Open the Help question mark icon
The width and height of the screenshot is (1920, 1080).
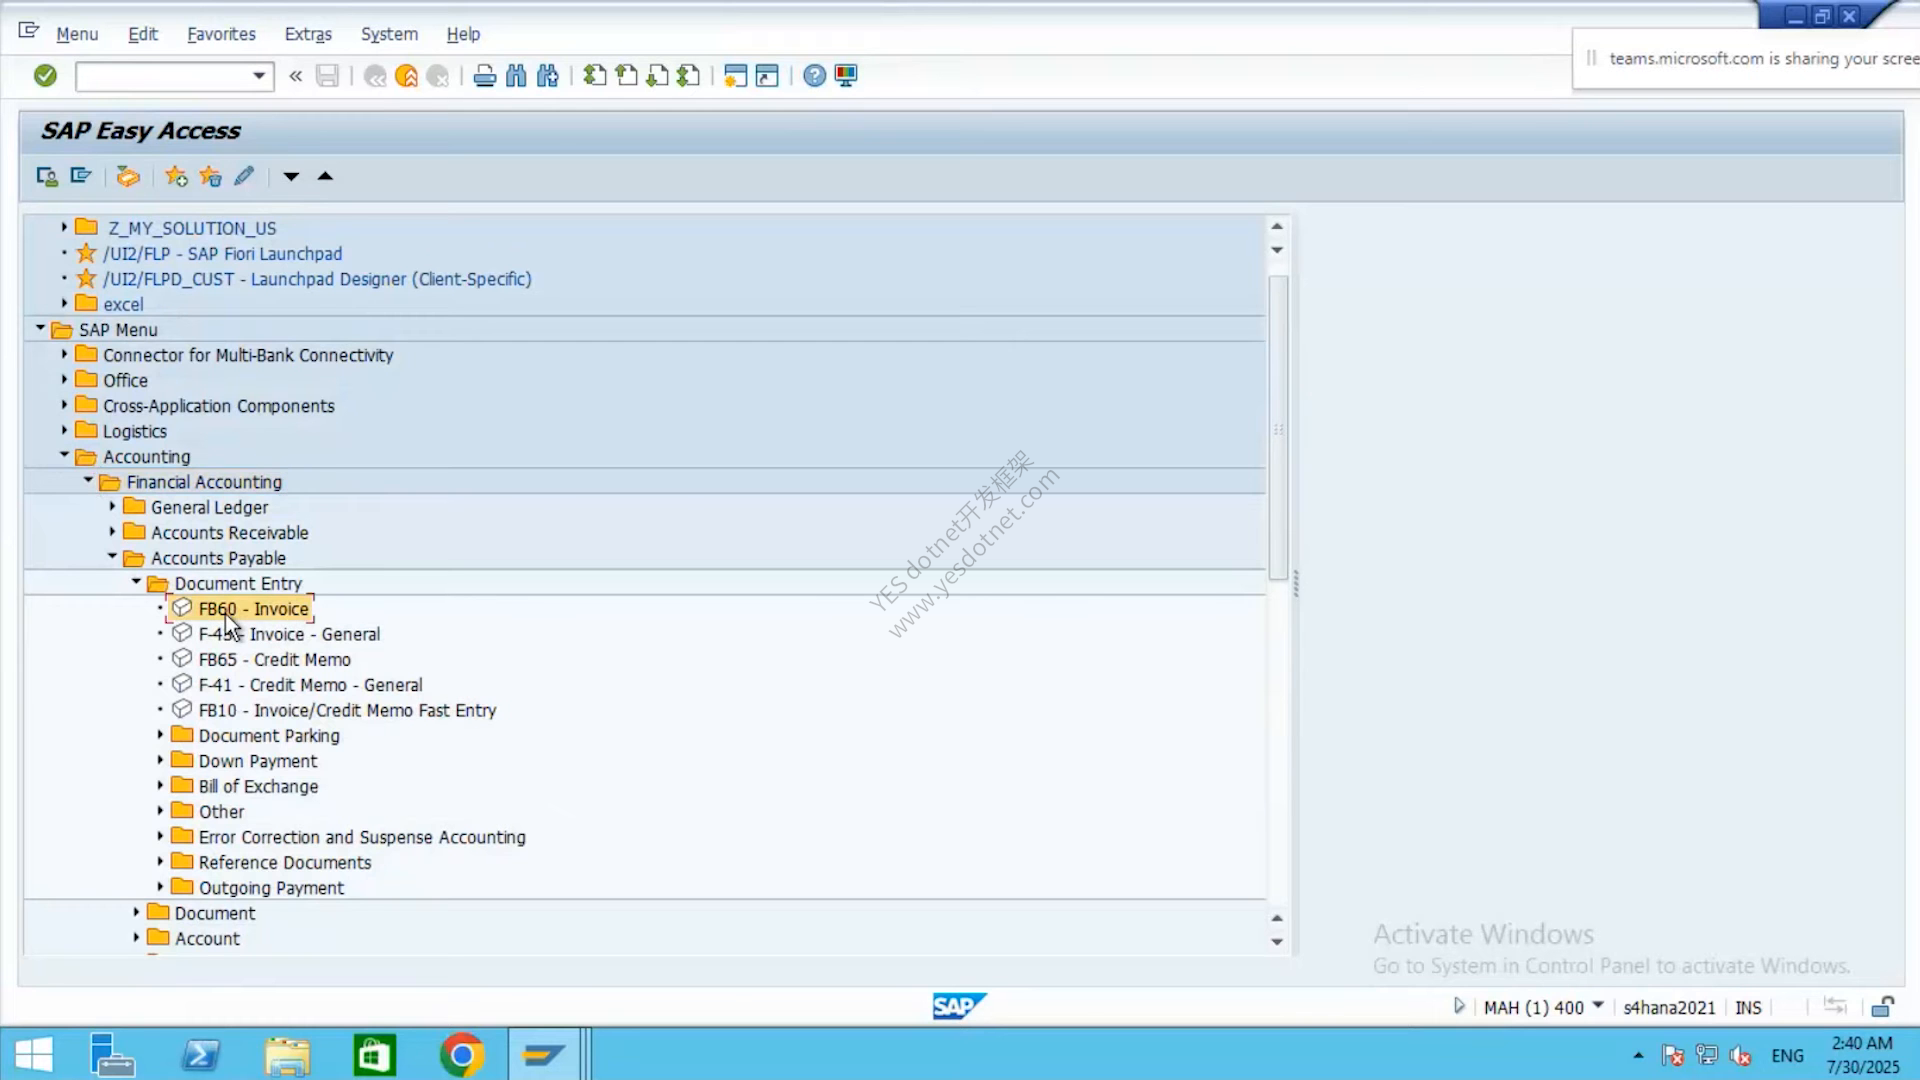pyautogui.click(x=815, y=76)
